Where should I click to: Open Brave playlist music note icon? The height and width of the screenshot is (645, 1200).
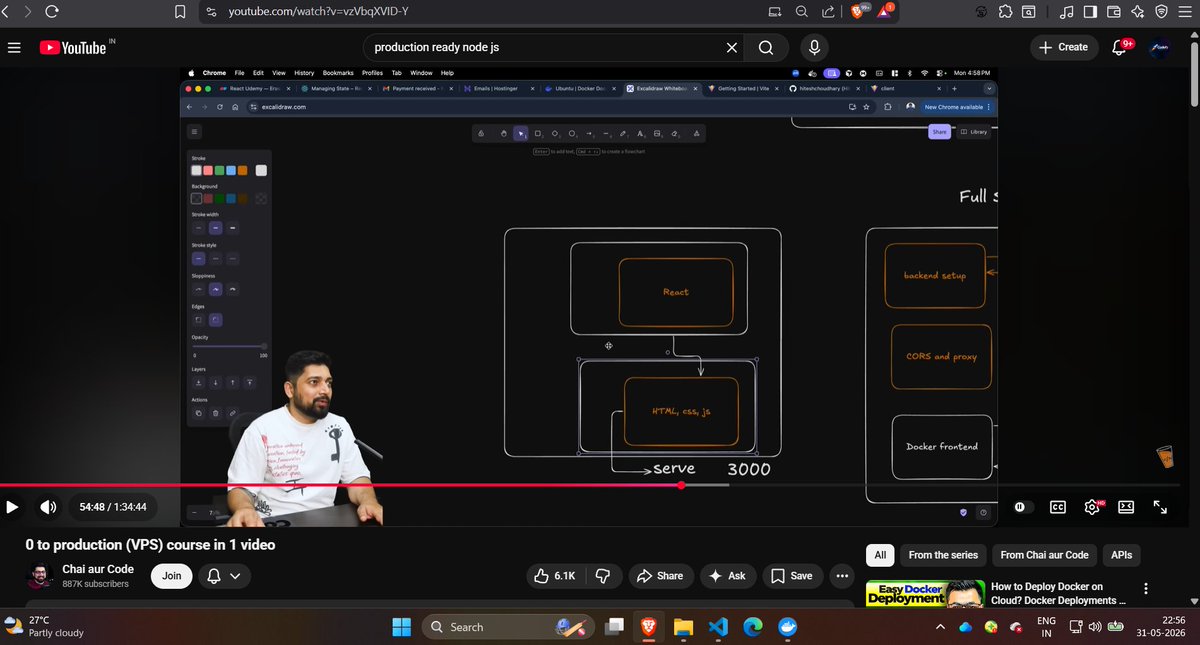point(1066,11)
